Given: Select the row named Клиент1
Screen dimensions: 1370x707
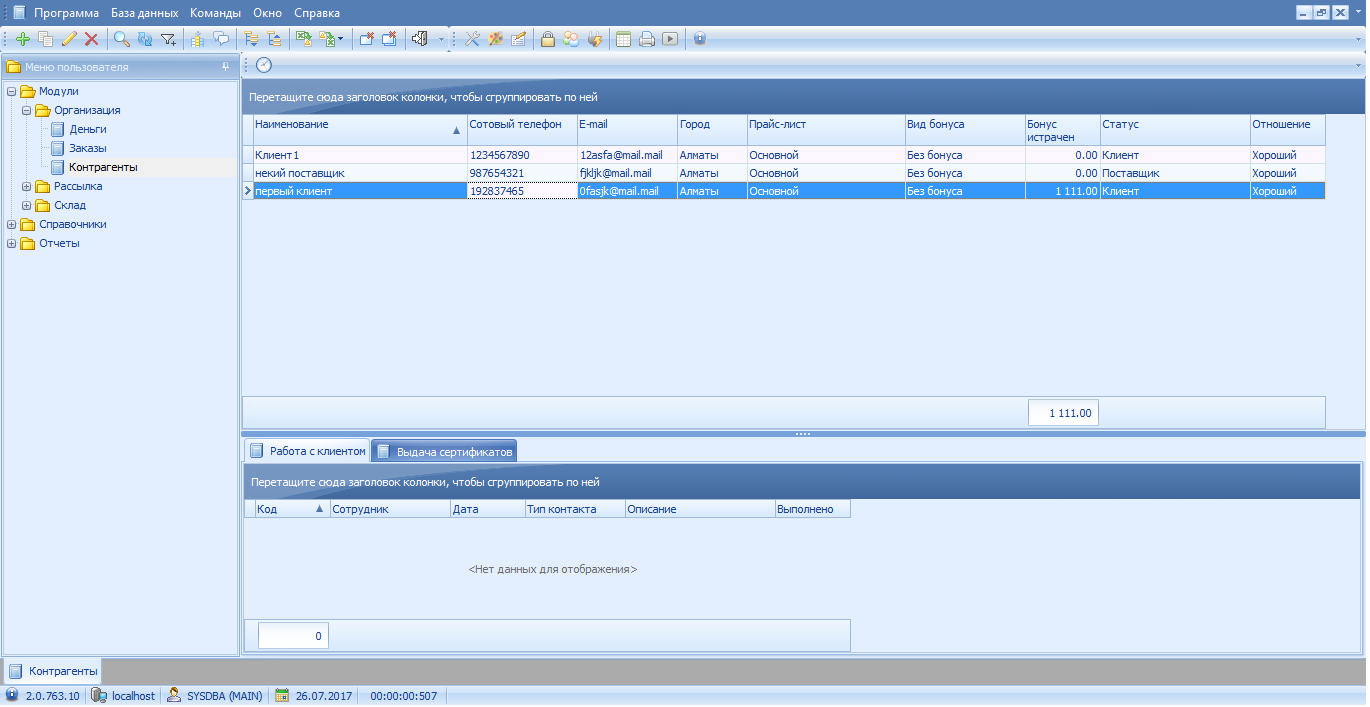Looking at the screenshot, I should 785,155.
